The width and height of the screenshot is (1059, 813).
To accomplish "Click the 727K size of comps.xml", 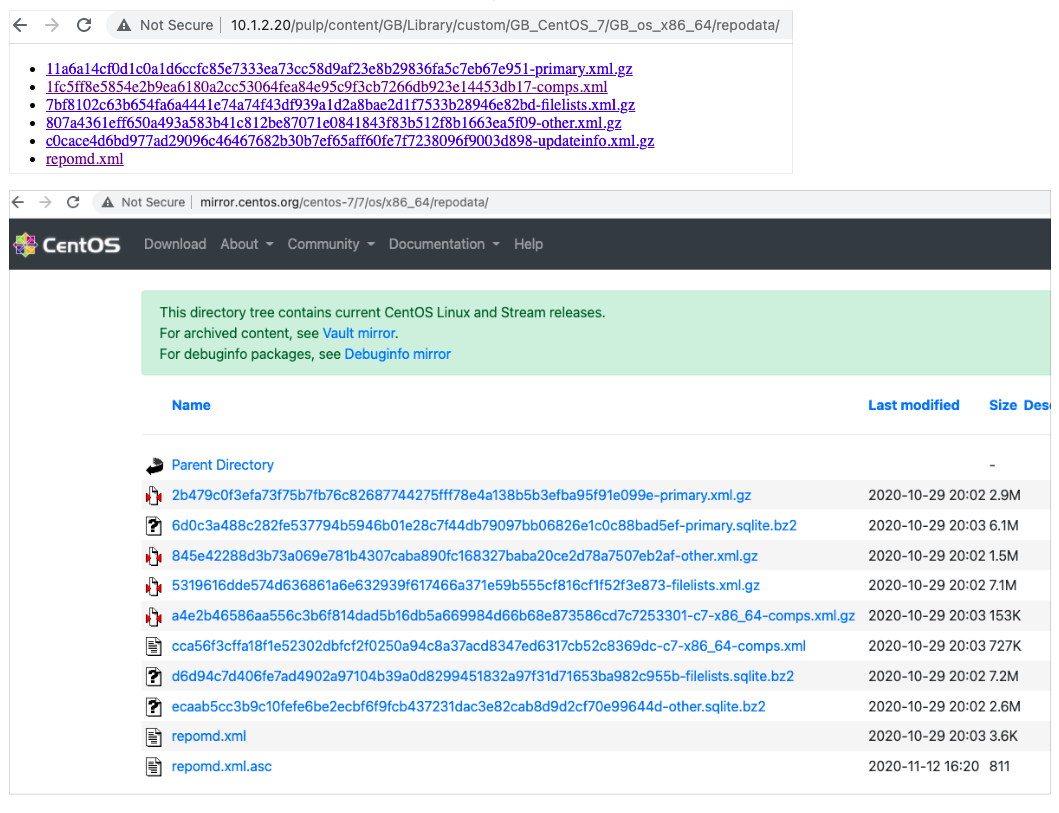I will (x=1006, y=646).
